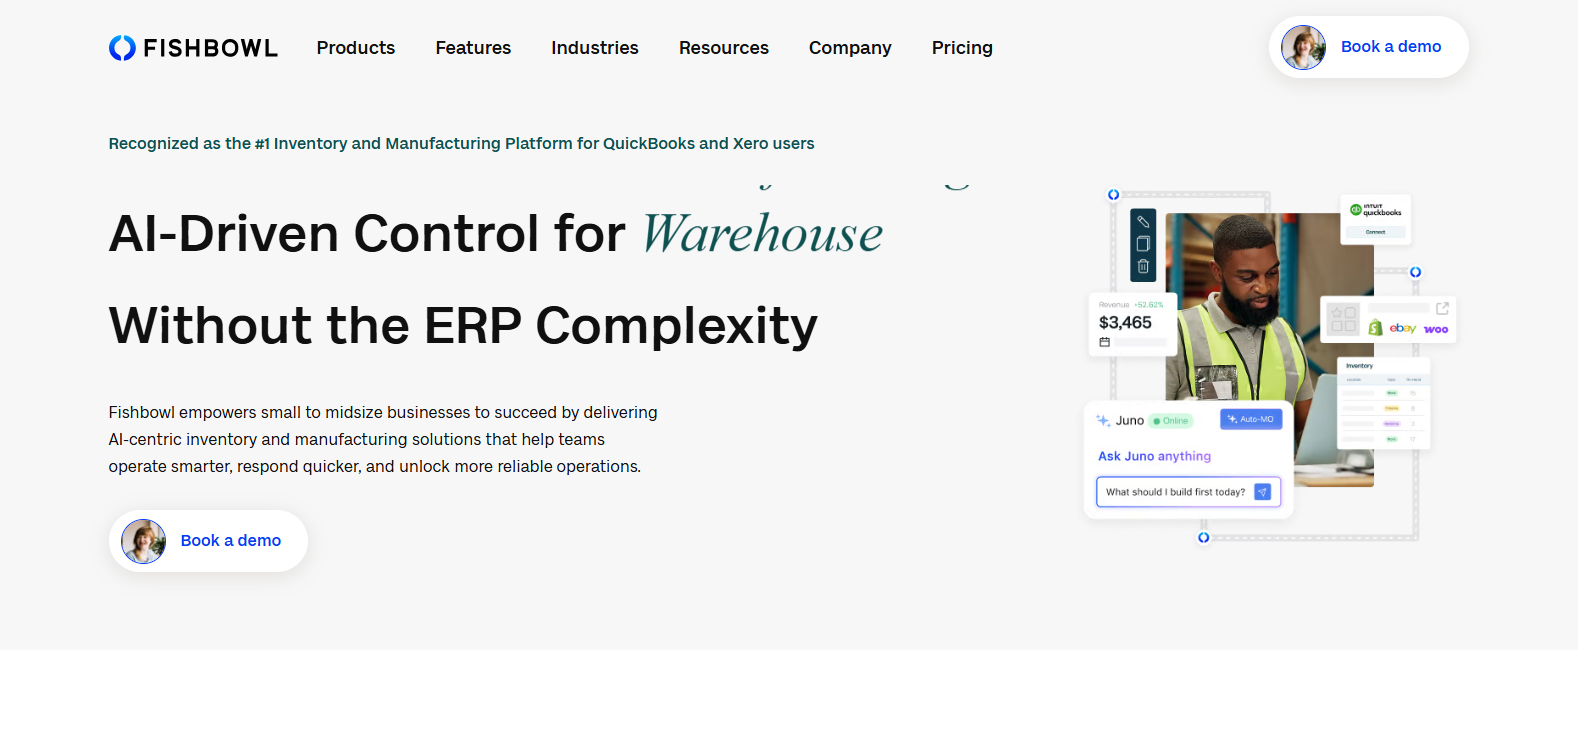Click the calendar icon under Revenue

click(1105, 342)
